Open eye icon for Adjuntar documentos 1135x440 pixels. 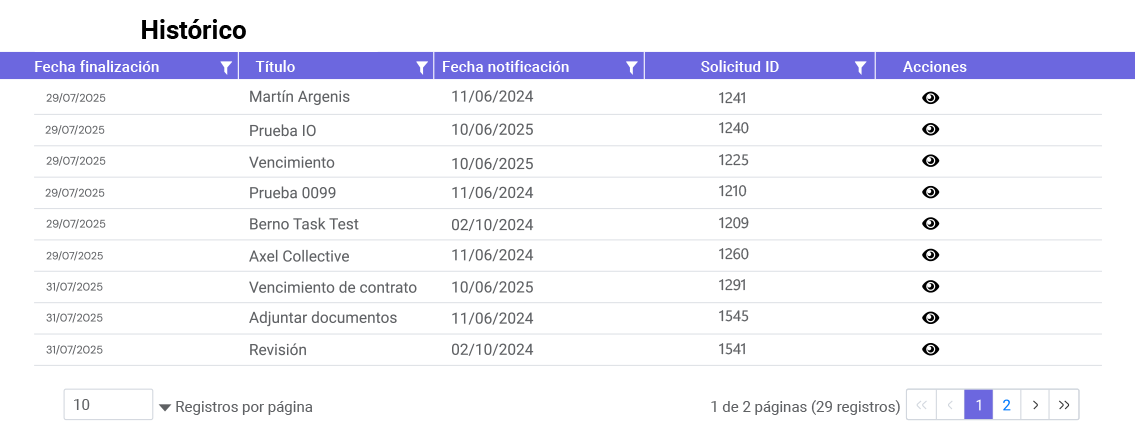pyautogui.click(x=930, y=318)
